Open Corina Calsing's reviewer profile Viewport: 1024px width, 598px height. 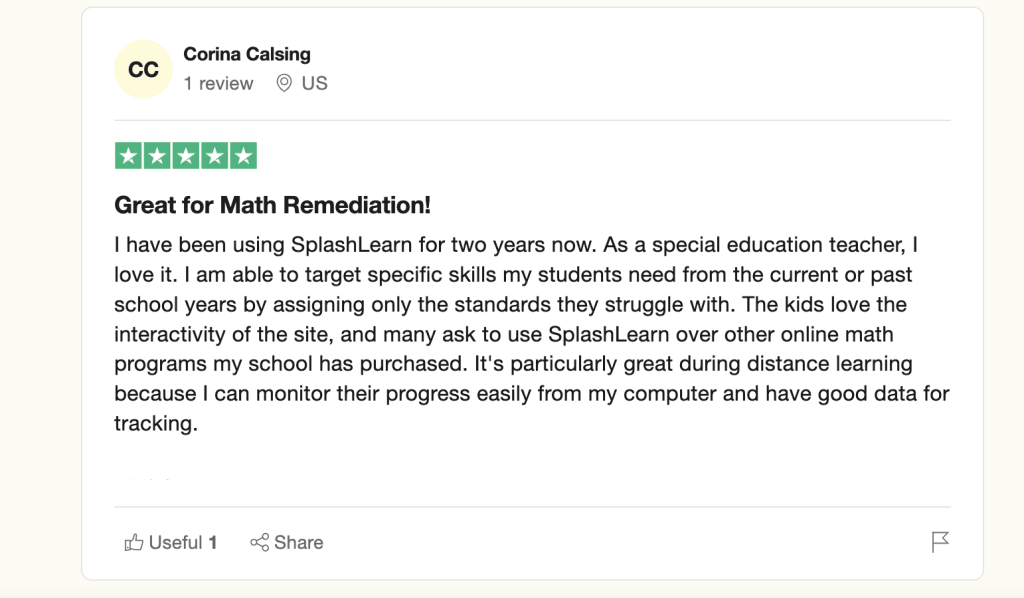click(x=247, y=55)
